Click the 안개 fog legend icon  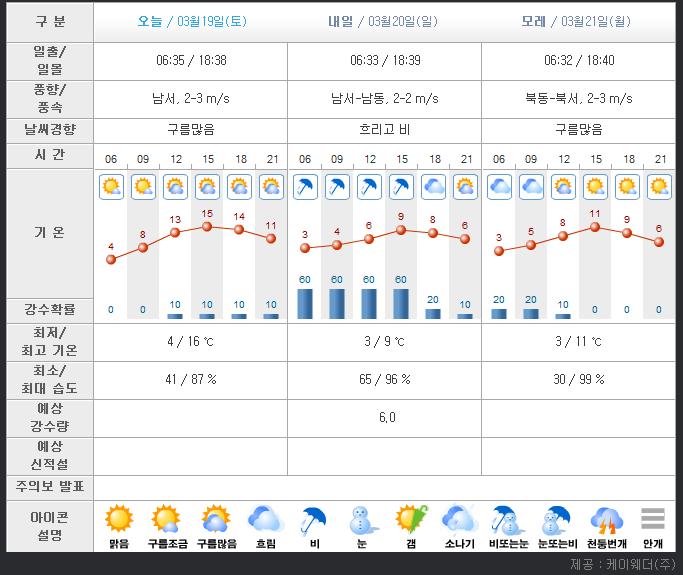pos(653,519)
